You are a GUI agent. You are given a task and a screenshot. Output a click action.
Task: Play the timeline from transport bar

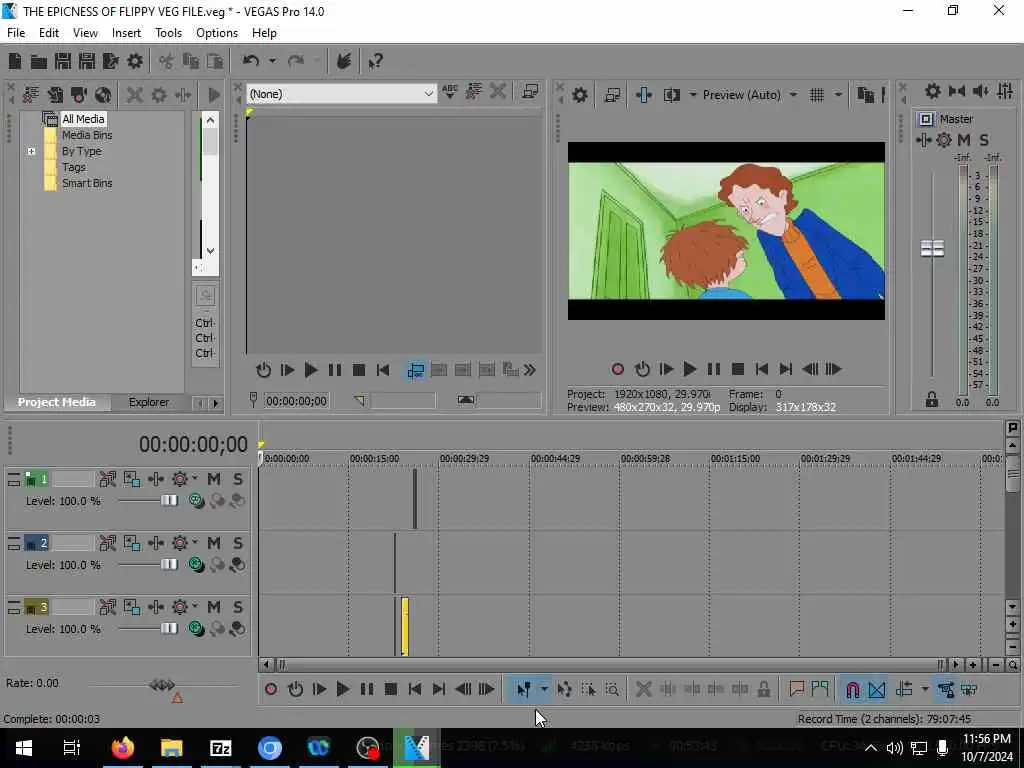[342, 689]
